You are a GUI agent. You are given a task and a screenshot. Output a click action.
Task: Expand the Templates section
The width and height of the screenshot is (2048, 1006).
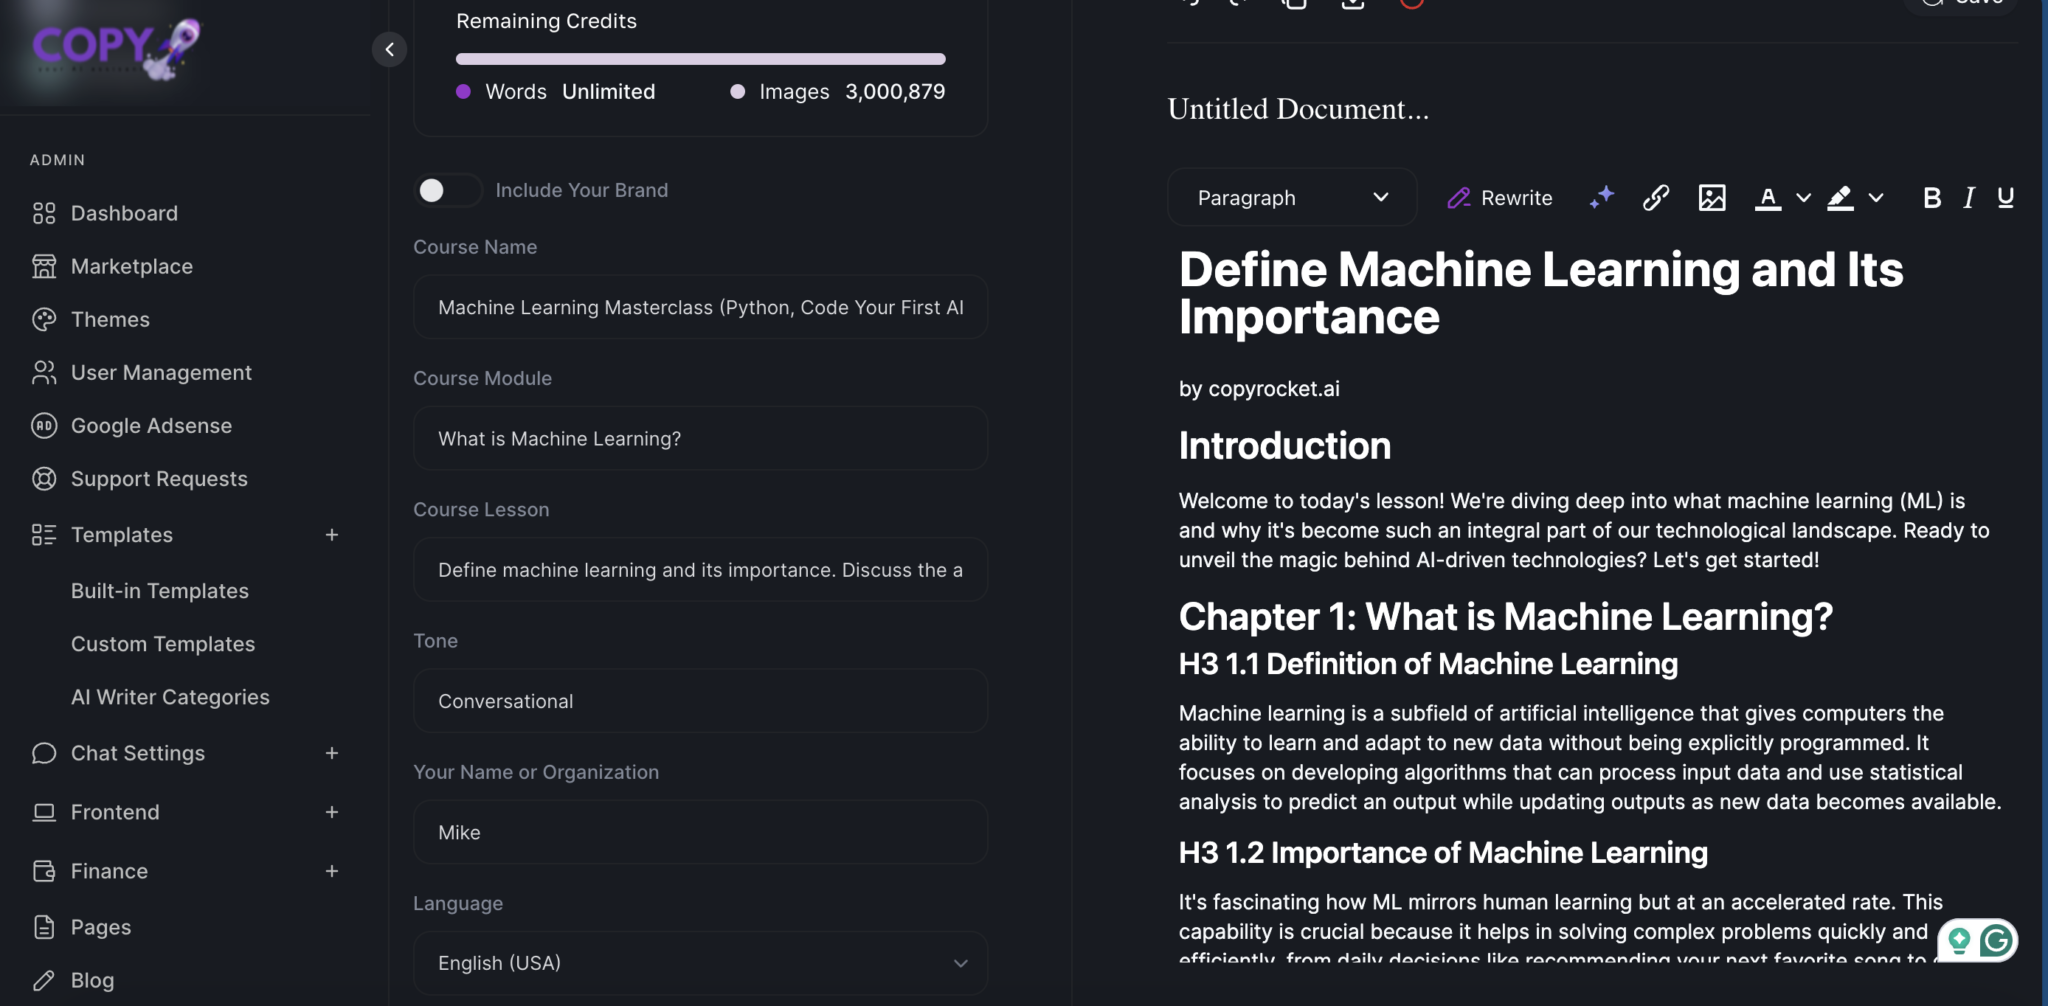click(x=333, y=534)
